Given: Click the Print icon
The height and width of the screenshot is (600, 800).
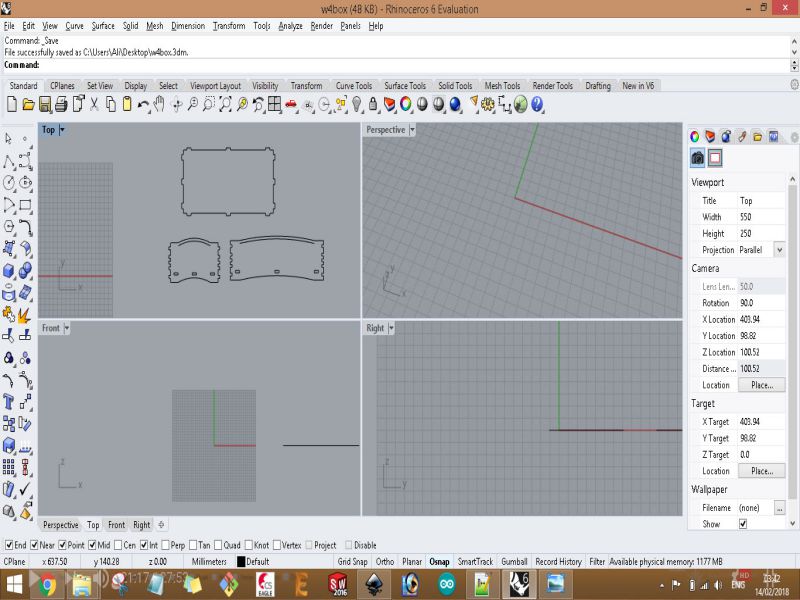Looking at the screenshot, I should point(61,105).
